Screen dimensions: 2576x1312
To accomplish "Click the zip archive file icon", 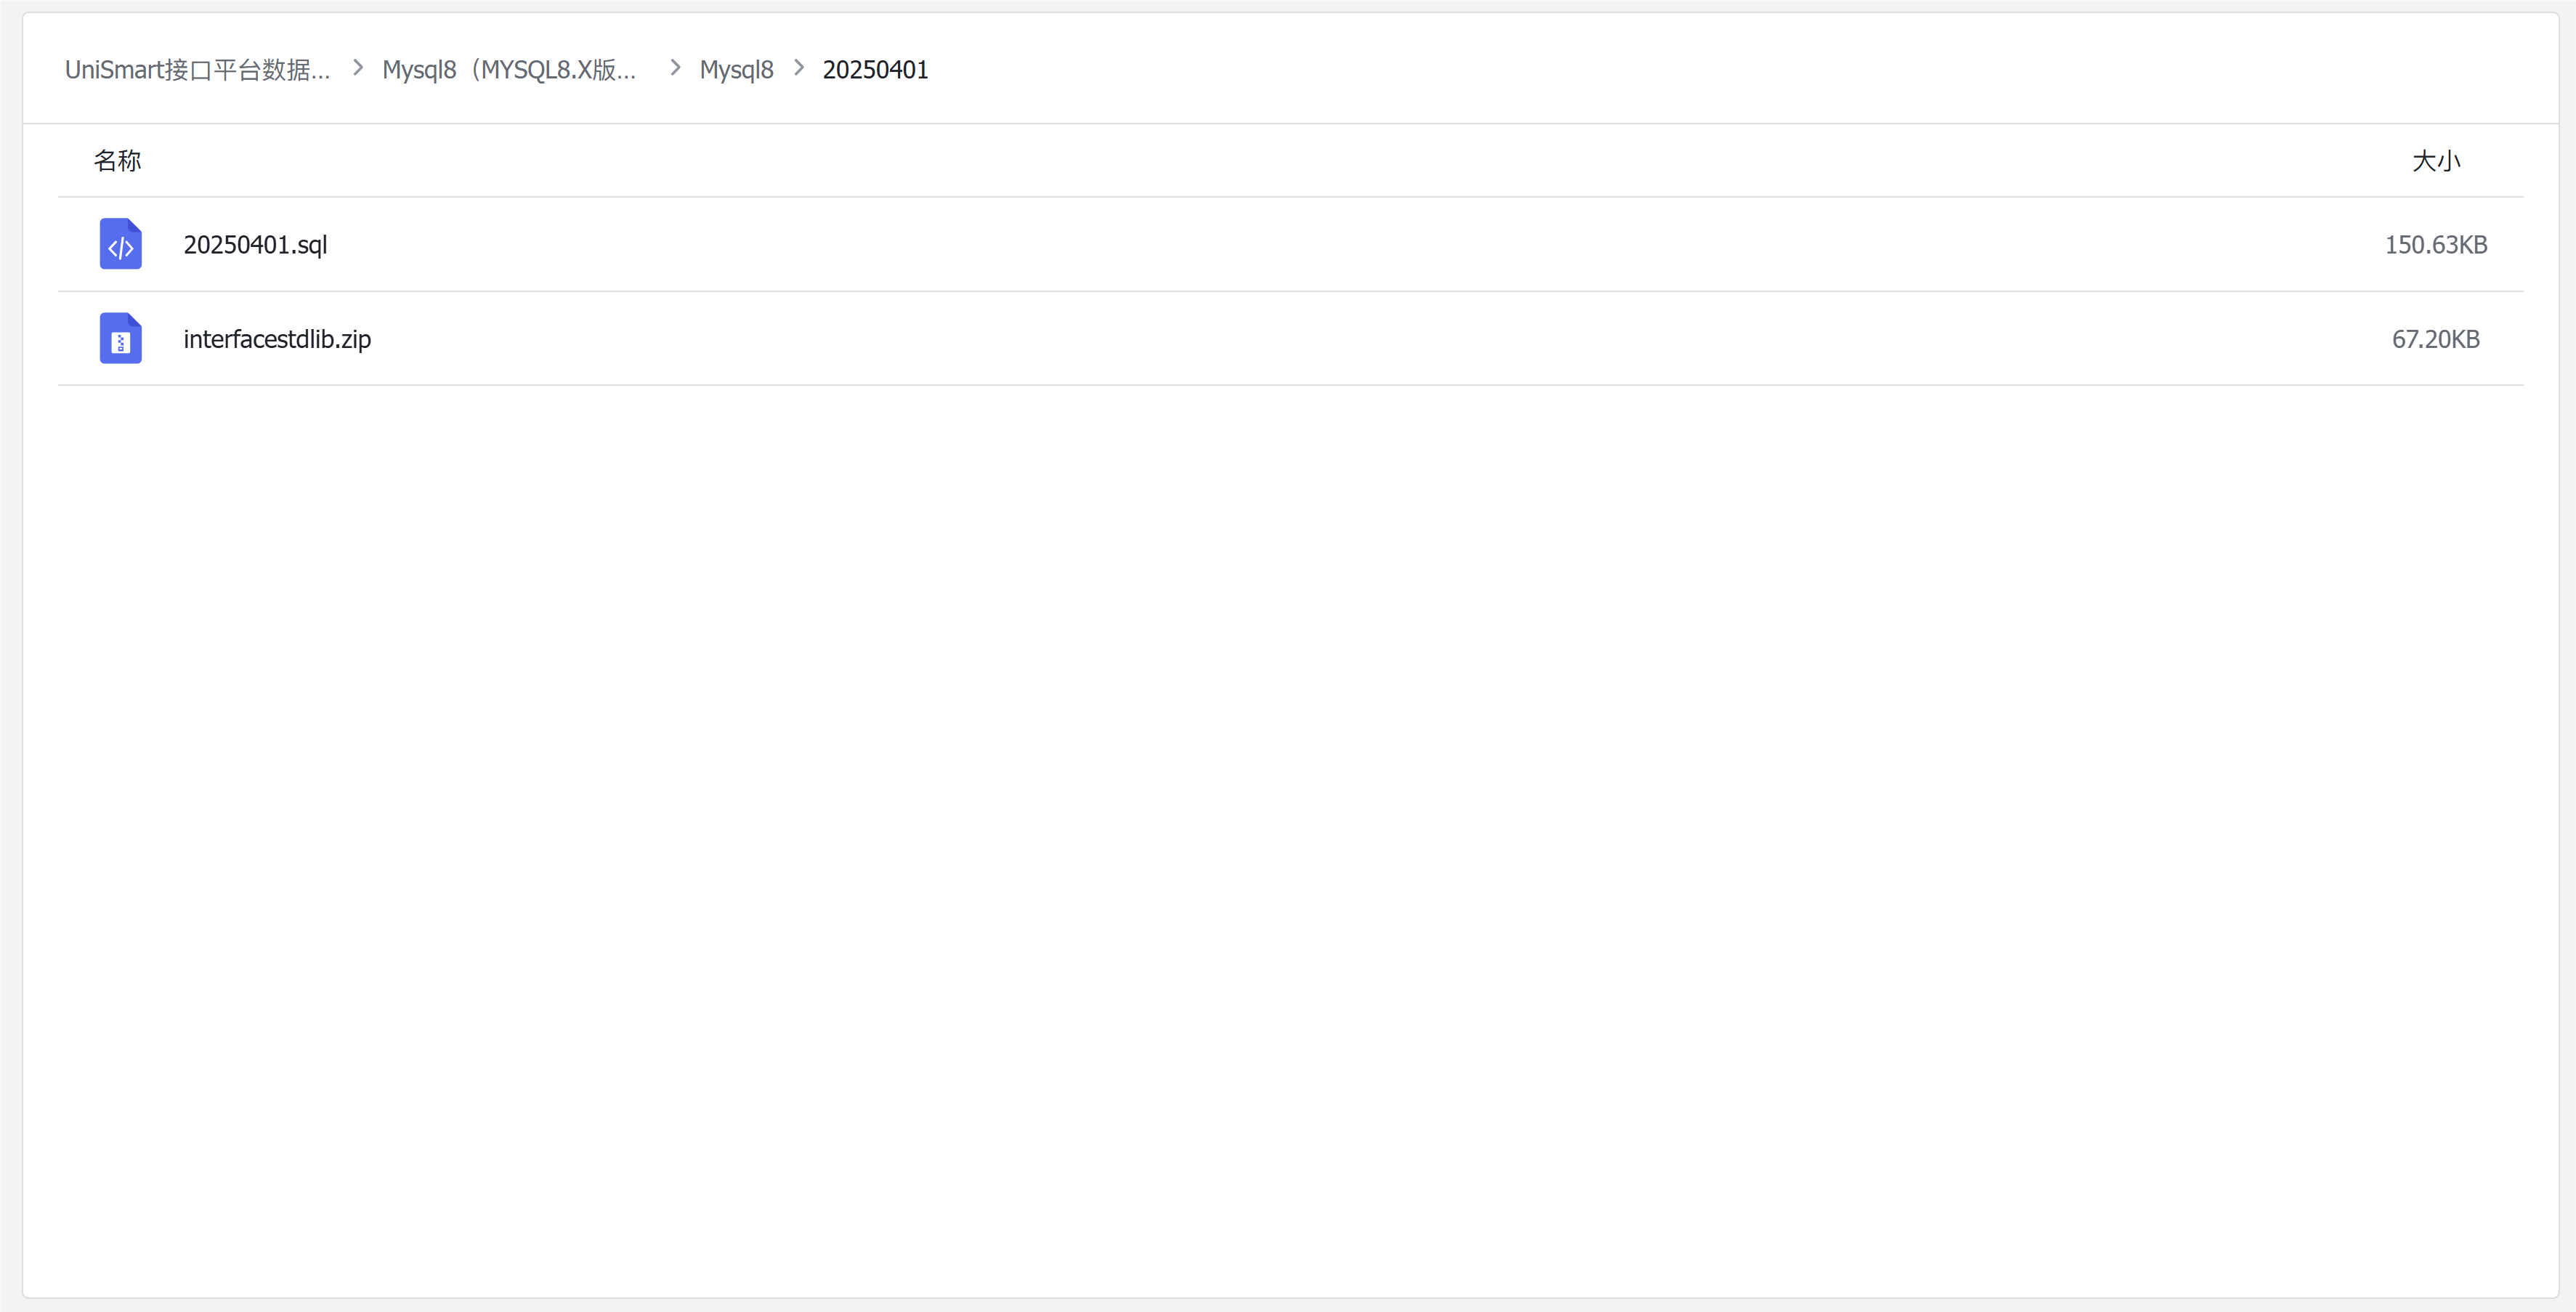I will [x=120, y=338].
